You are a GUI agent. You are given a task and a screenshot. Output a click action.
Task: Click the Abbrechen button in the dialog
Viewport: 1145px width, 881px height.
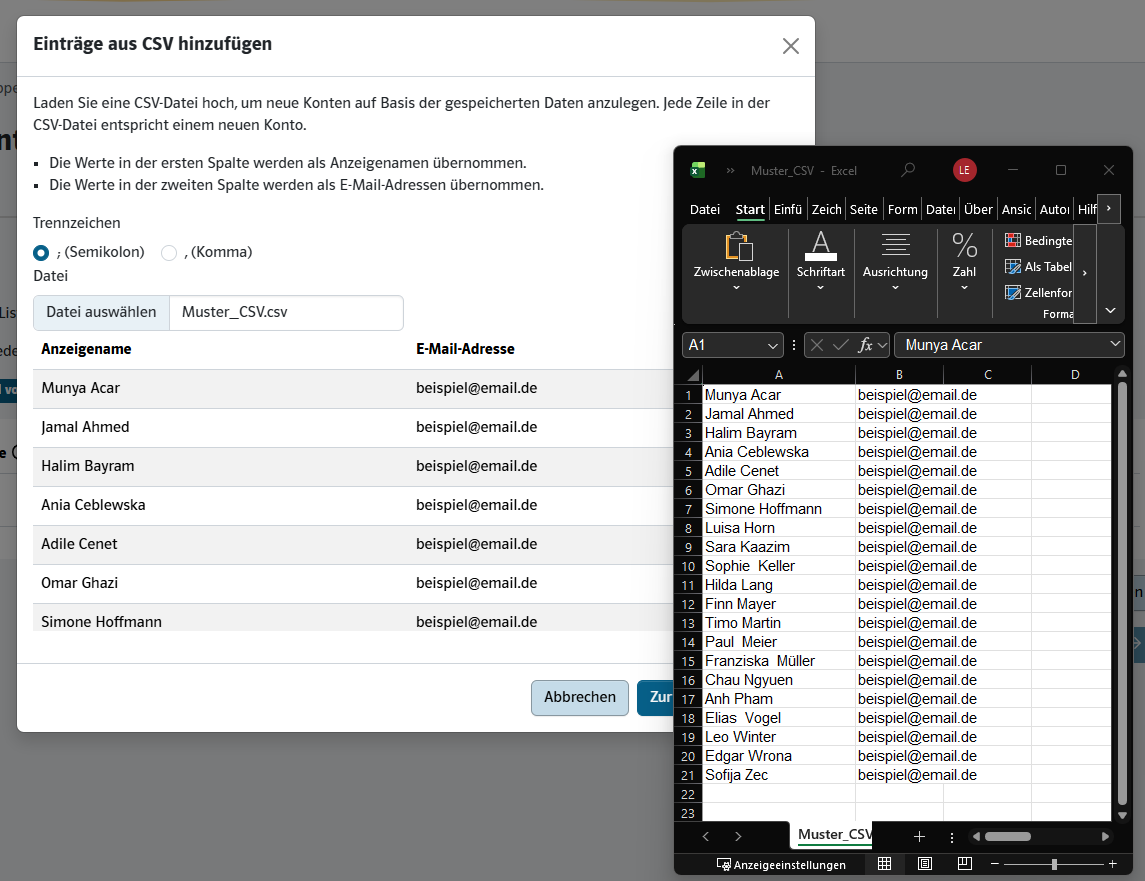[x=580, y=698]
